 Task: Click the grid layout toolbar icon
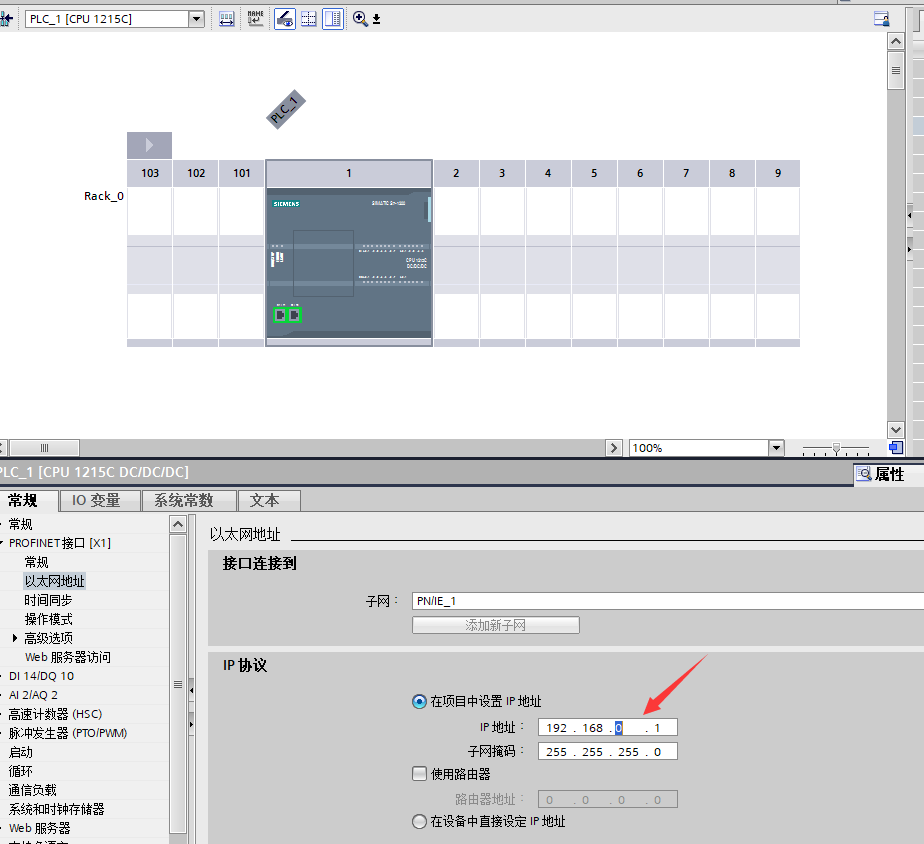(x=309, y=19)
